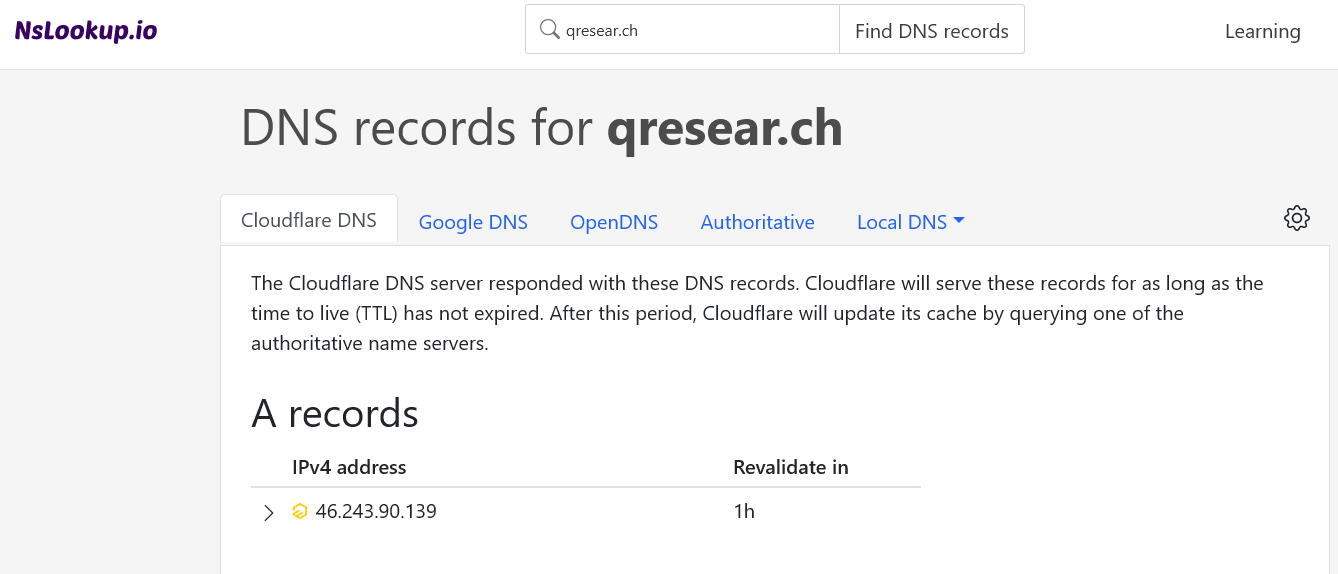Click the magnifier icon in search box
This screenshot has height=574, width=1338.
point(549,29)
